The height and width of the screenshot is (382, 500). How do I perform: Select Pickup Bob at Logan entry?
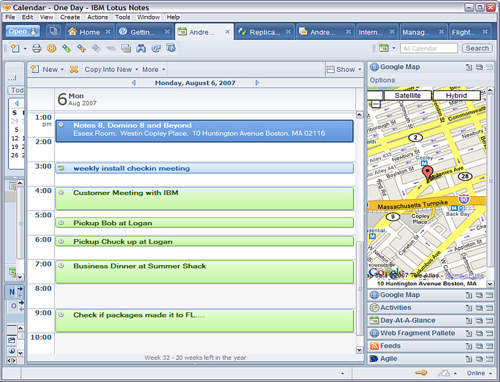click(204, 223)
